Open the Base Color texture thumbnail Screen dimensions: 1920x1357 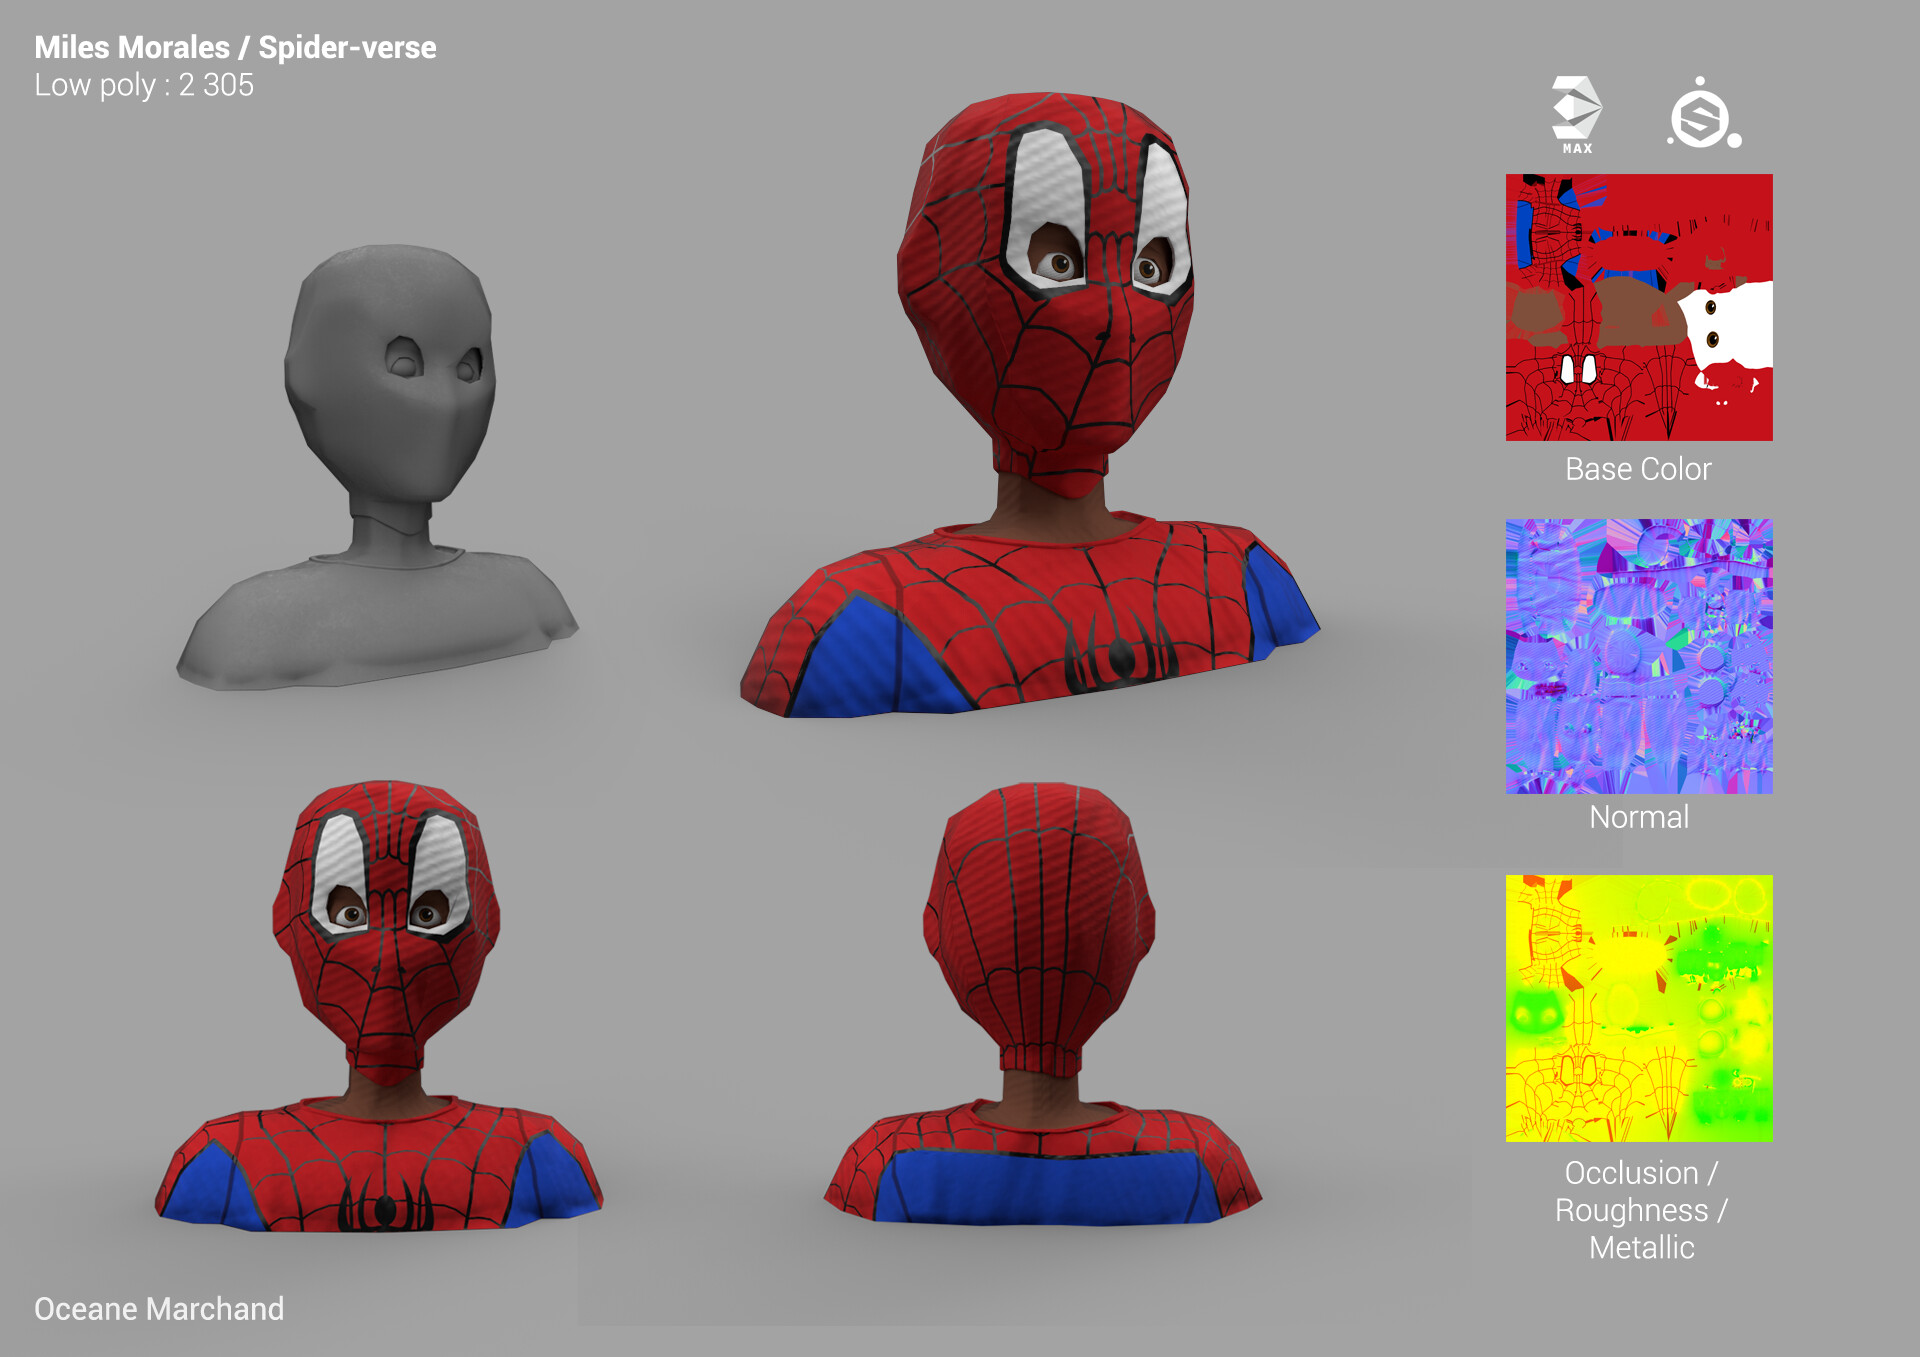coord(1639,307)
